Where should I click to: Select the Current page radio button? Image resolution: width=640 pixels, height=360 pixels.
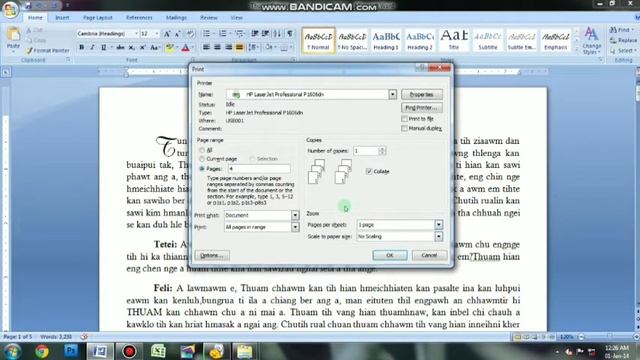tap(202, 159)
